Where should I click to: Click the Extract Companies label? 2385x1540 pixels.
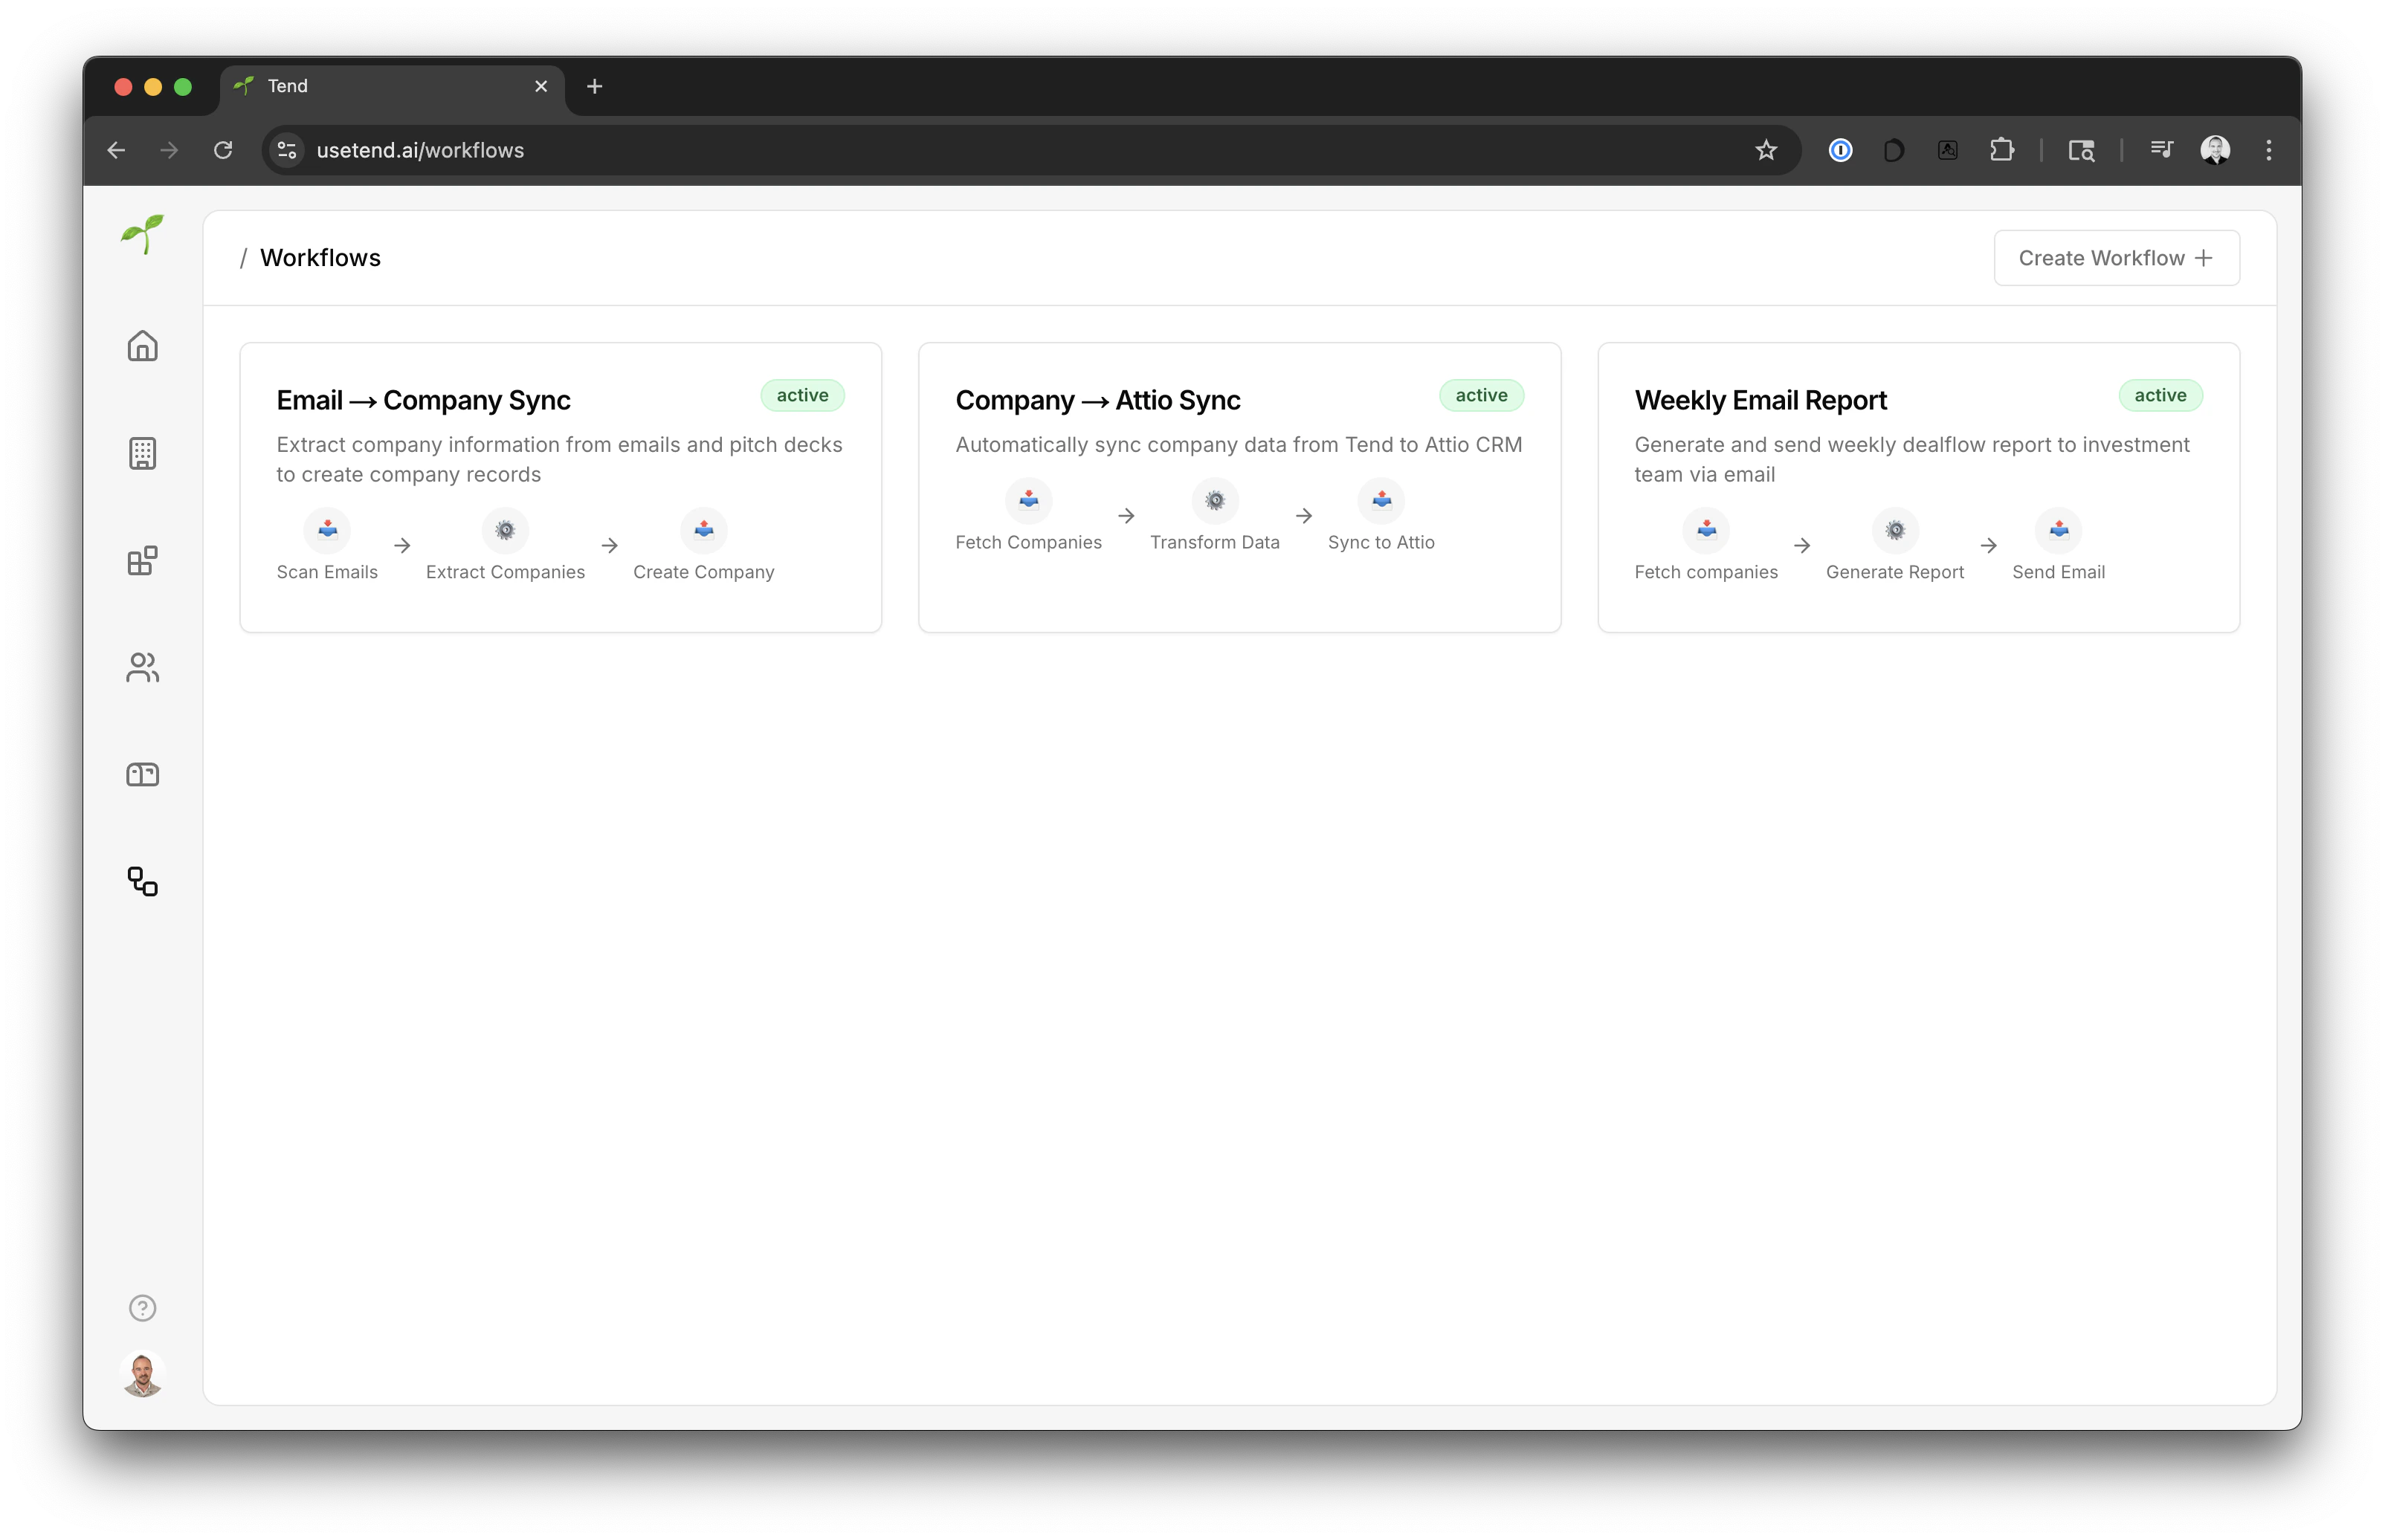505,572
